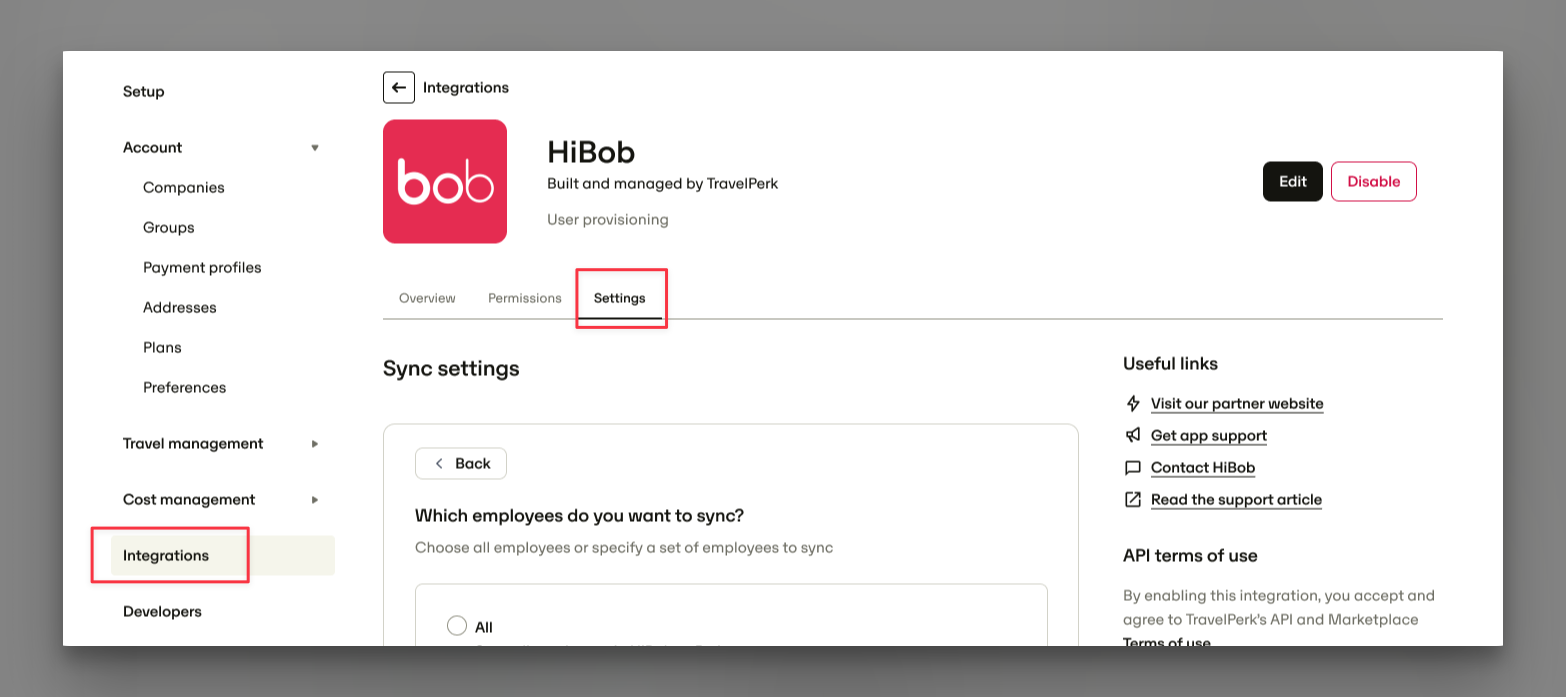Click Which employees do you want to sync
The width and height of the screenshot is (1566, 697).
point(580,516)
